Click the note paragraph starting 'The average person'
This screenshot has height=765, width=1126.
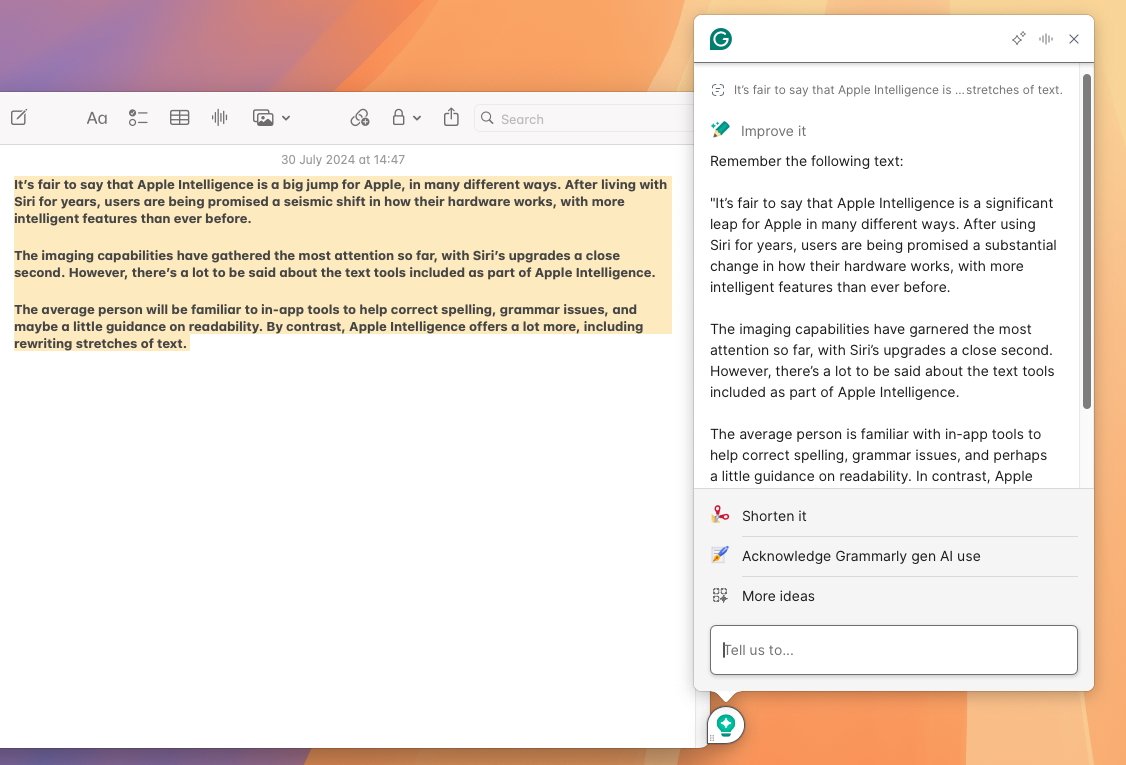click(x=328, y=326)
